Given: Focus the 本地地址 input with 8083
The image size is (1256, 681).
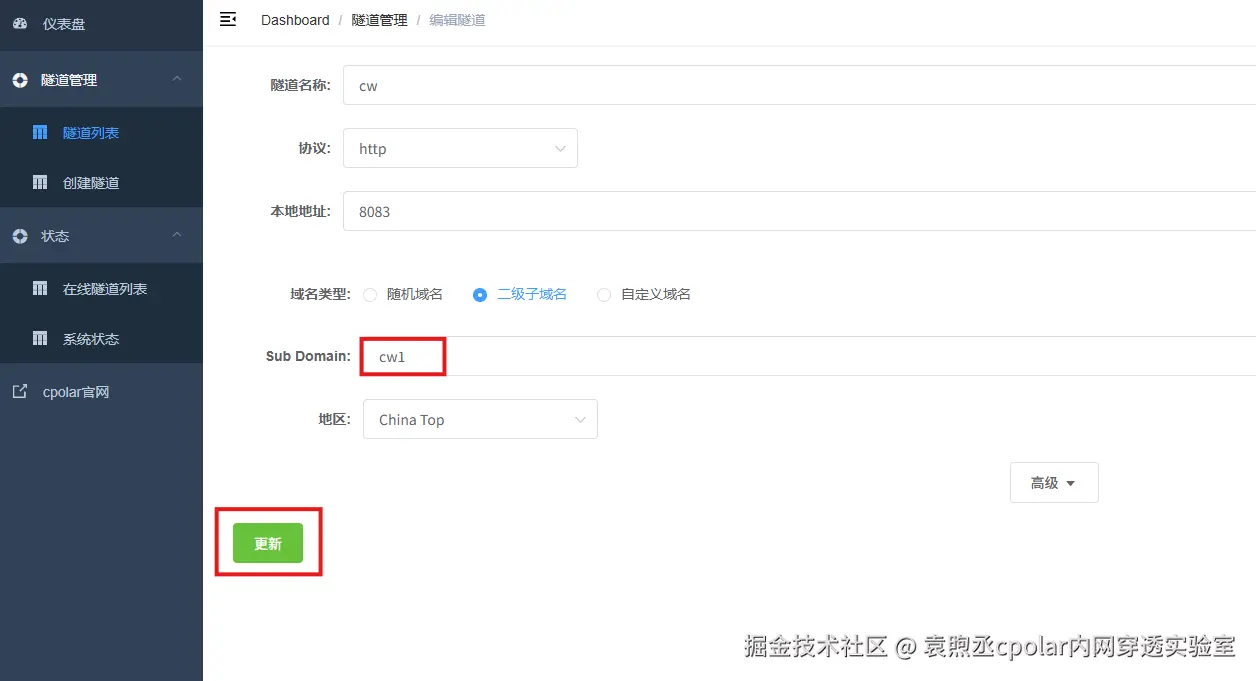Looking at the screenshot, I should [799, 211].
